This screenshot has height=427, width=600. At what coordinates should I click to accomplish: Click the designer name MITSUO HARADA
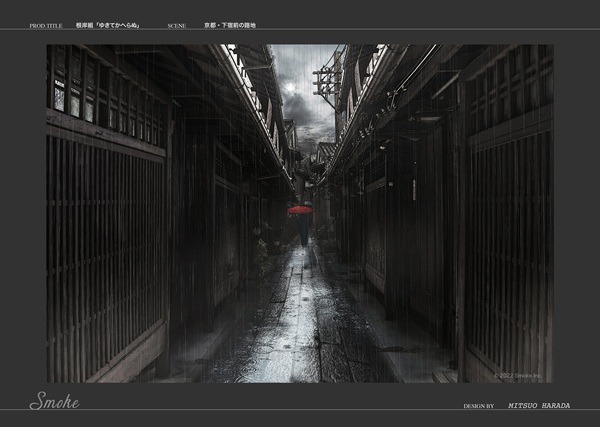point(537,406)
